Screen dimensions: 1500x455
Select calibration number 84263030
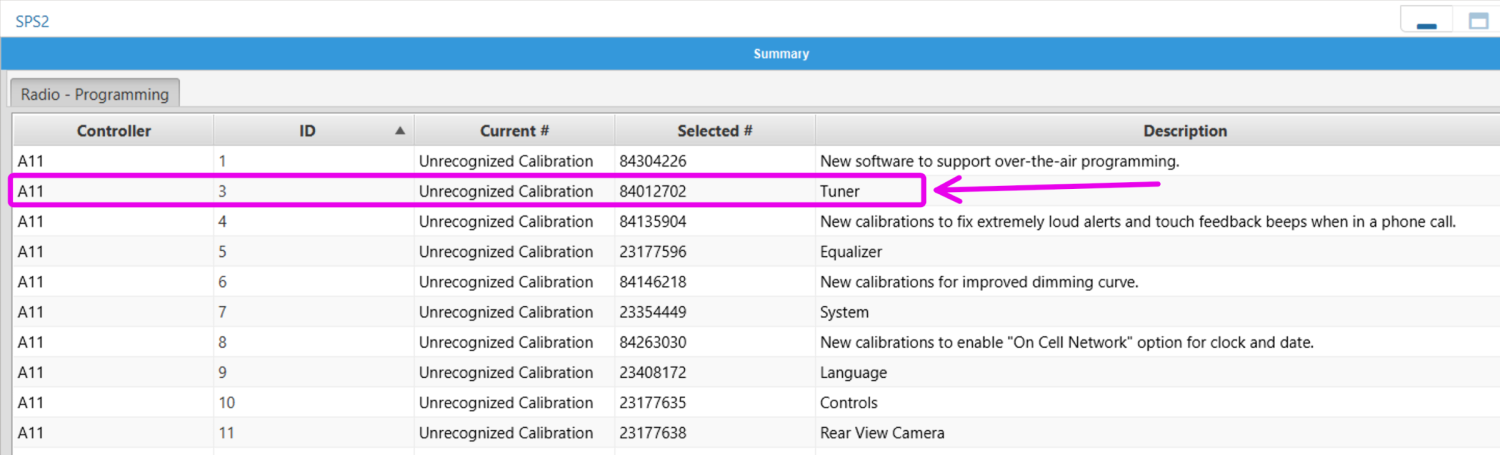pos(653,342)
